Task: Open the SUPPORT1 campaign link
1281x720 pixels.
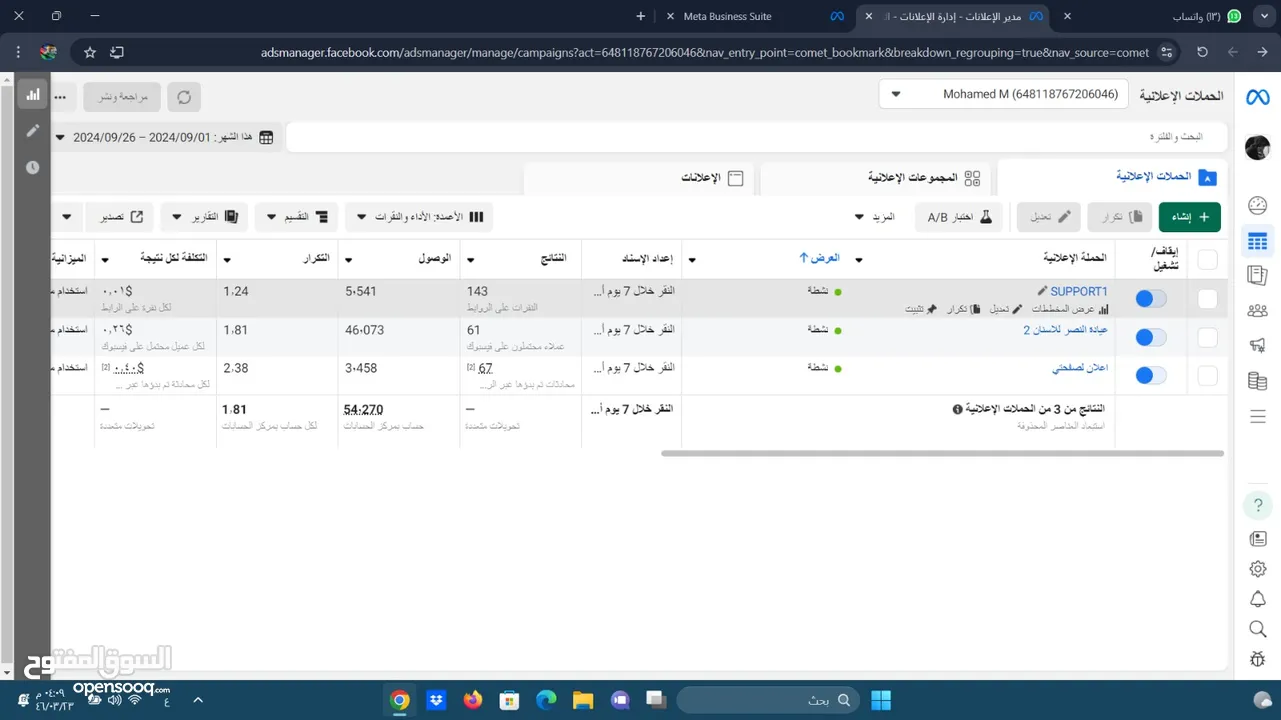Action: (1079, 291)
